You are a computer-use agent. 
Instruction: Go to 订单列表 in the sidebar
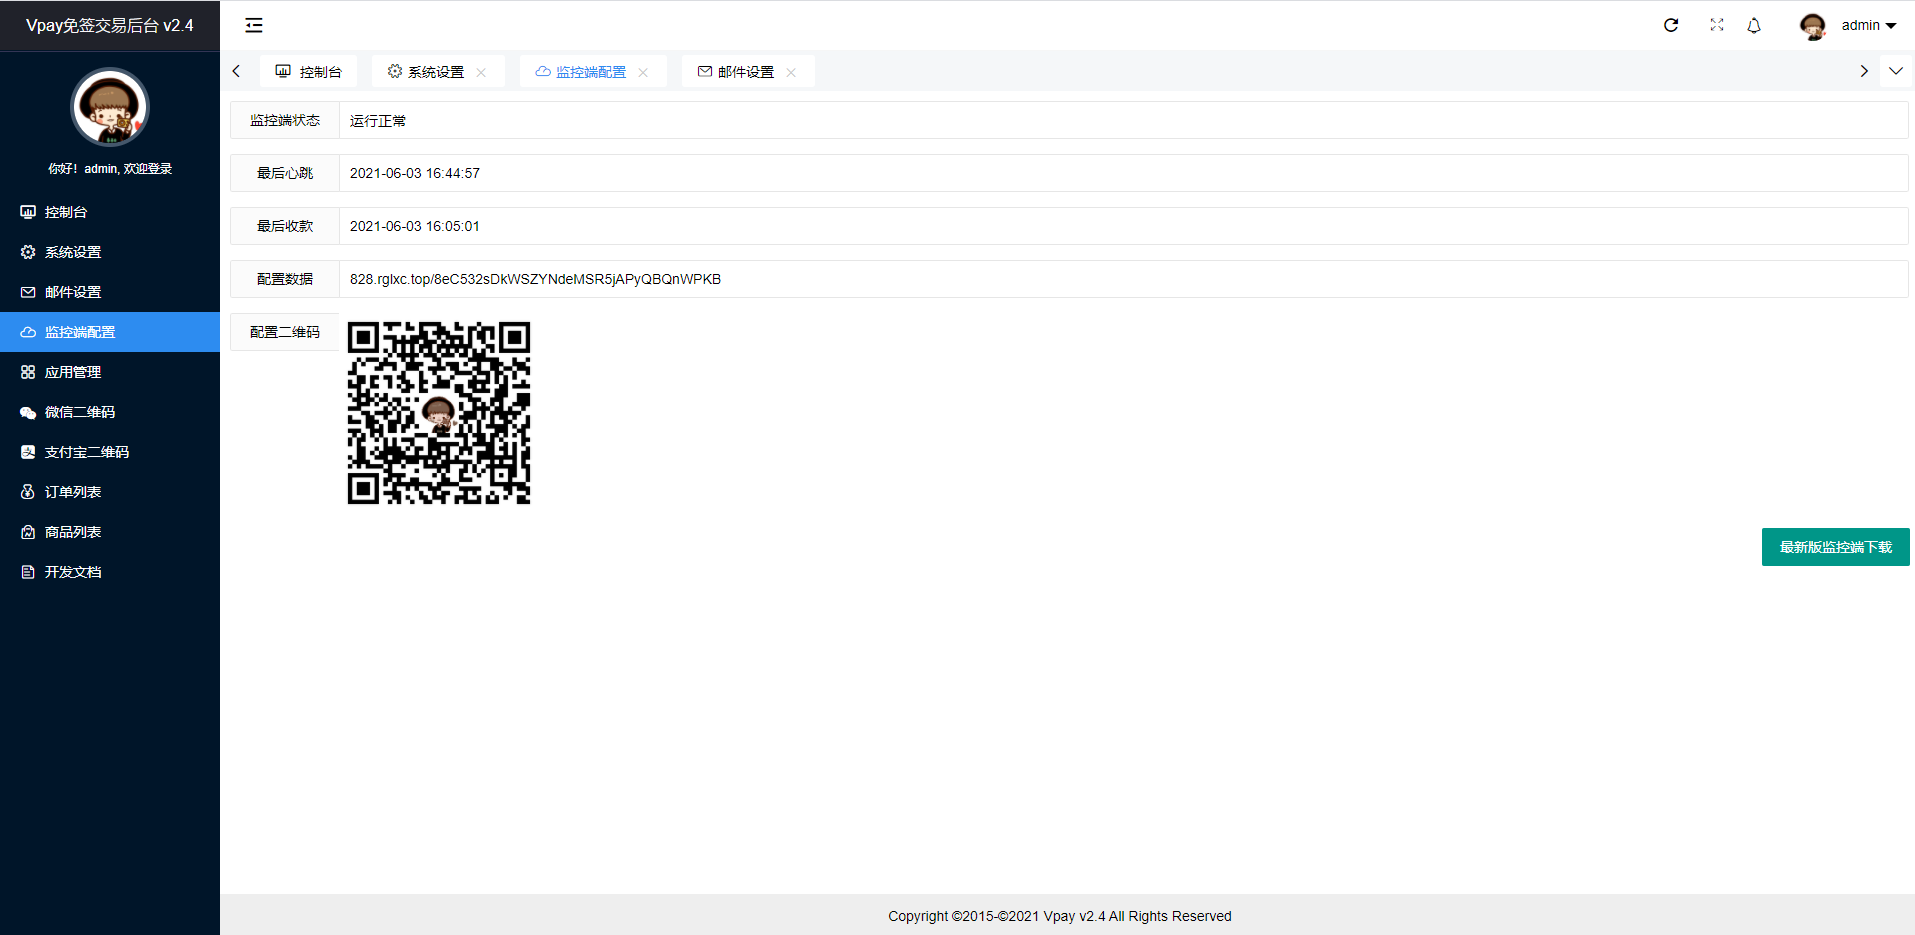[72, 492]
